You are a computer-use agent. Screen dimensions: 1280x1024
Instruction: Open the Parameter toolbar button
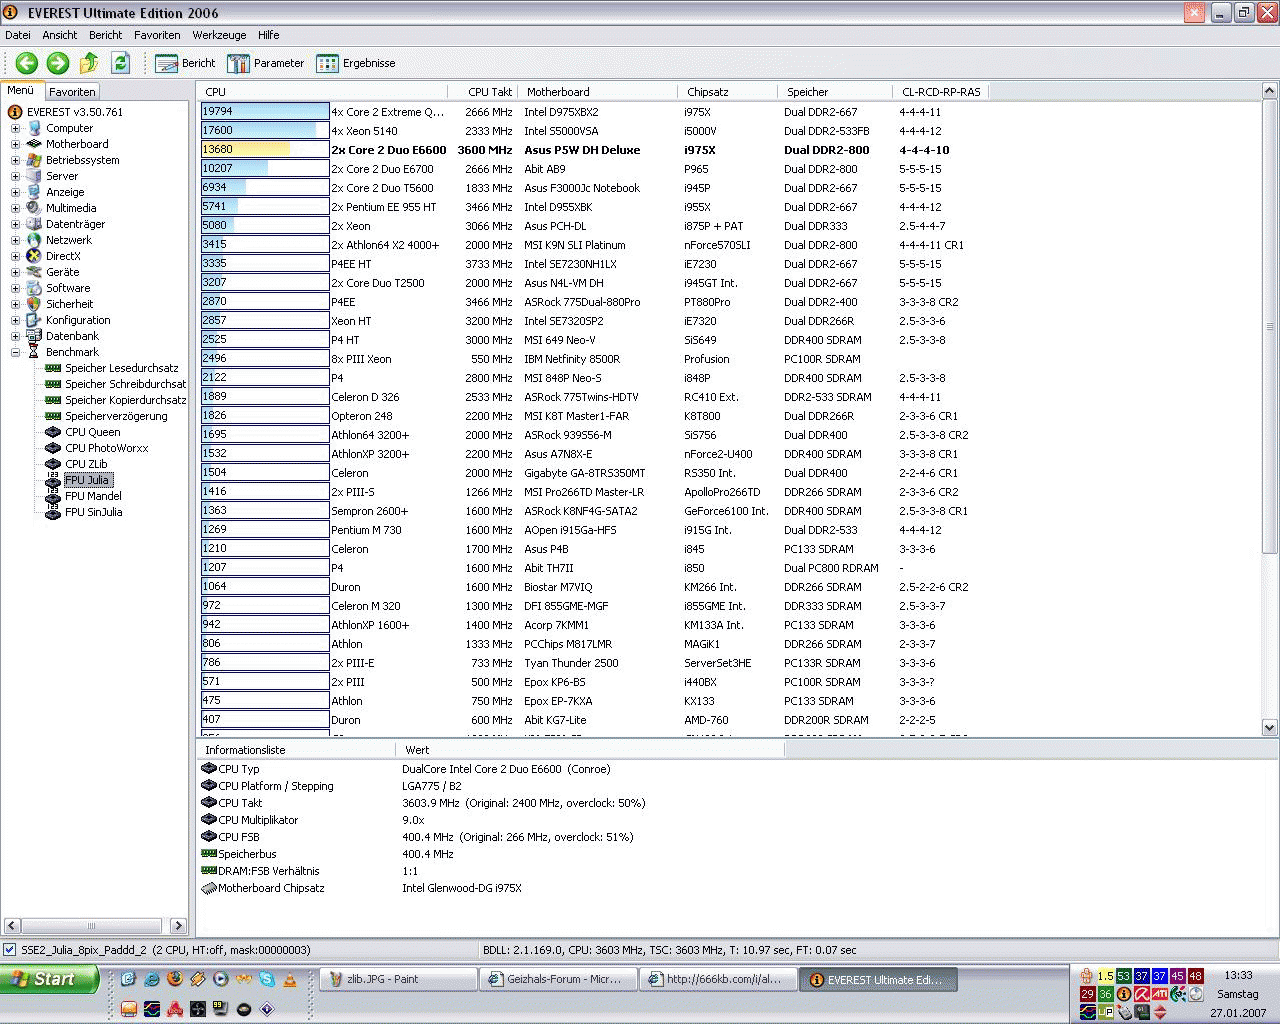[x=265, y=63]
